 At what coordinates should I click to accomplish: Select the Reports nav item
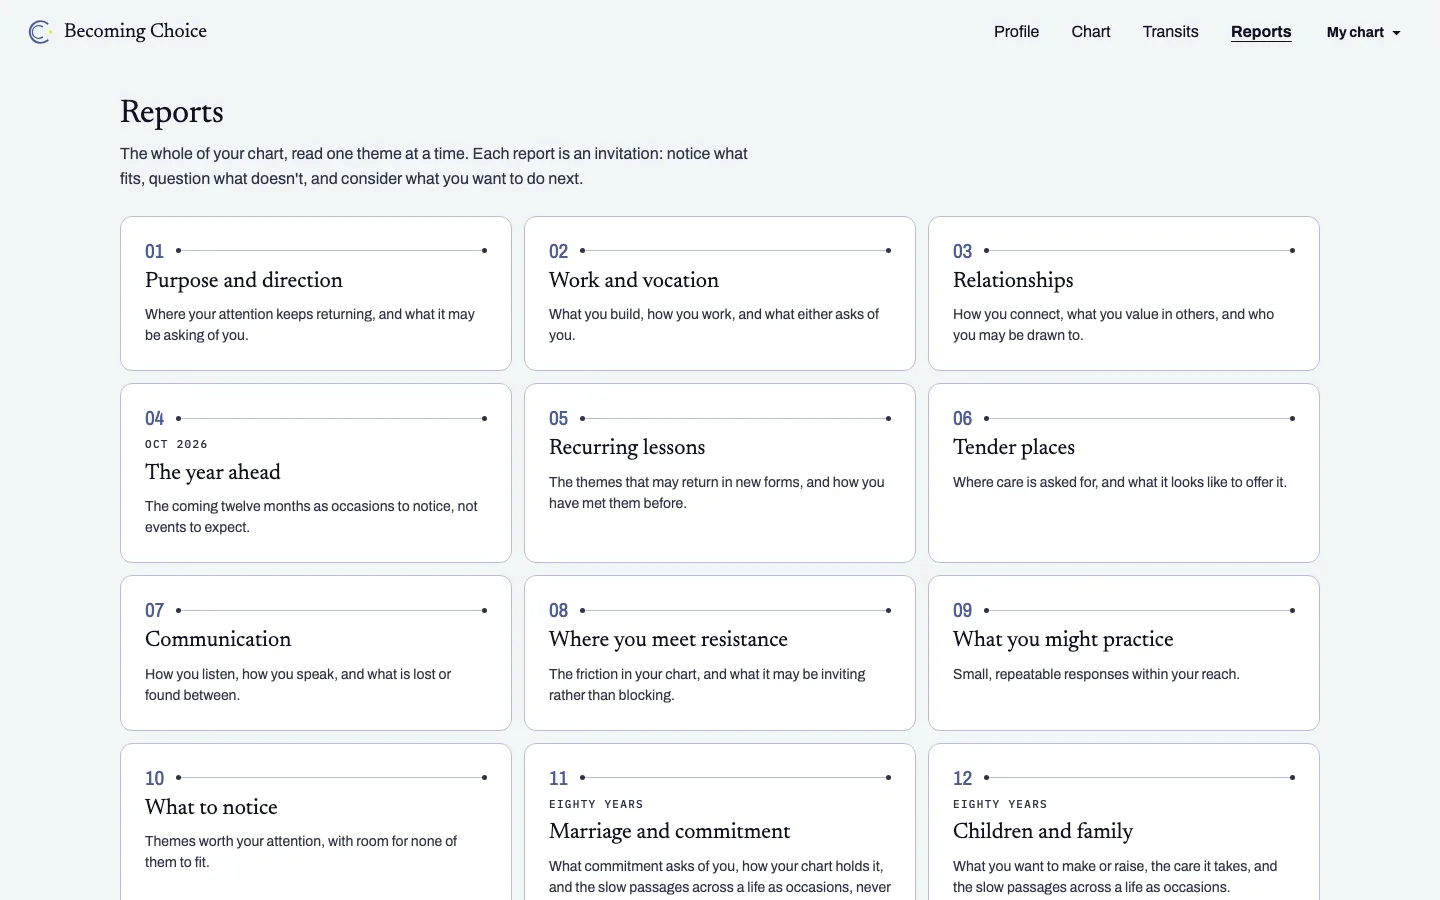pos(1261,32)
